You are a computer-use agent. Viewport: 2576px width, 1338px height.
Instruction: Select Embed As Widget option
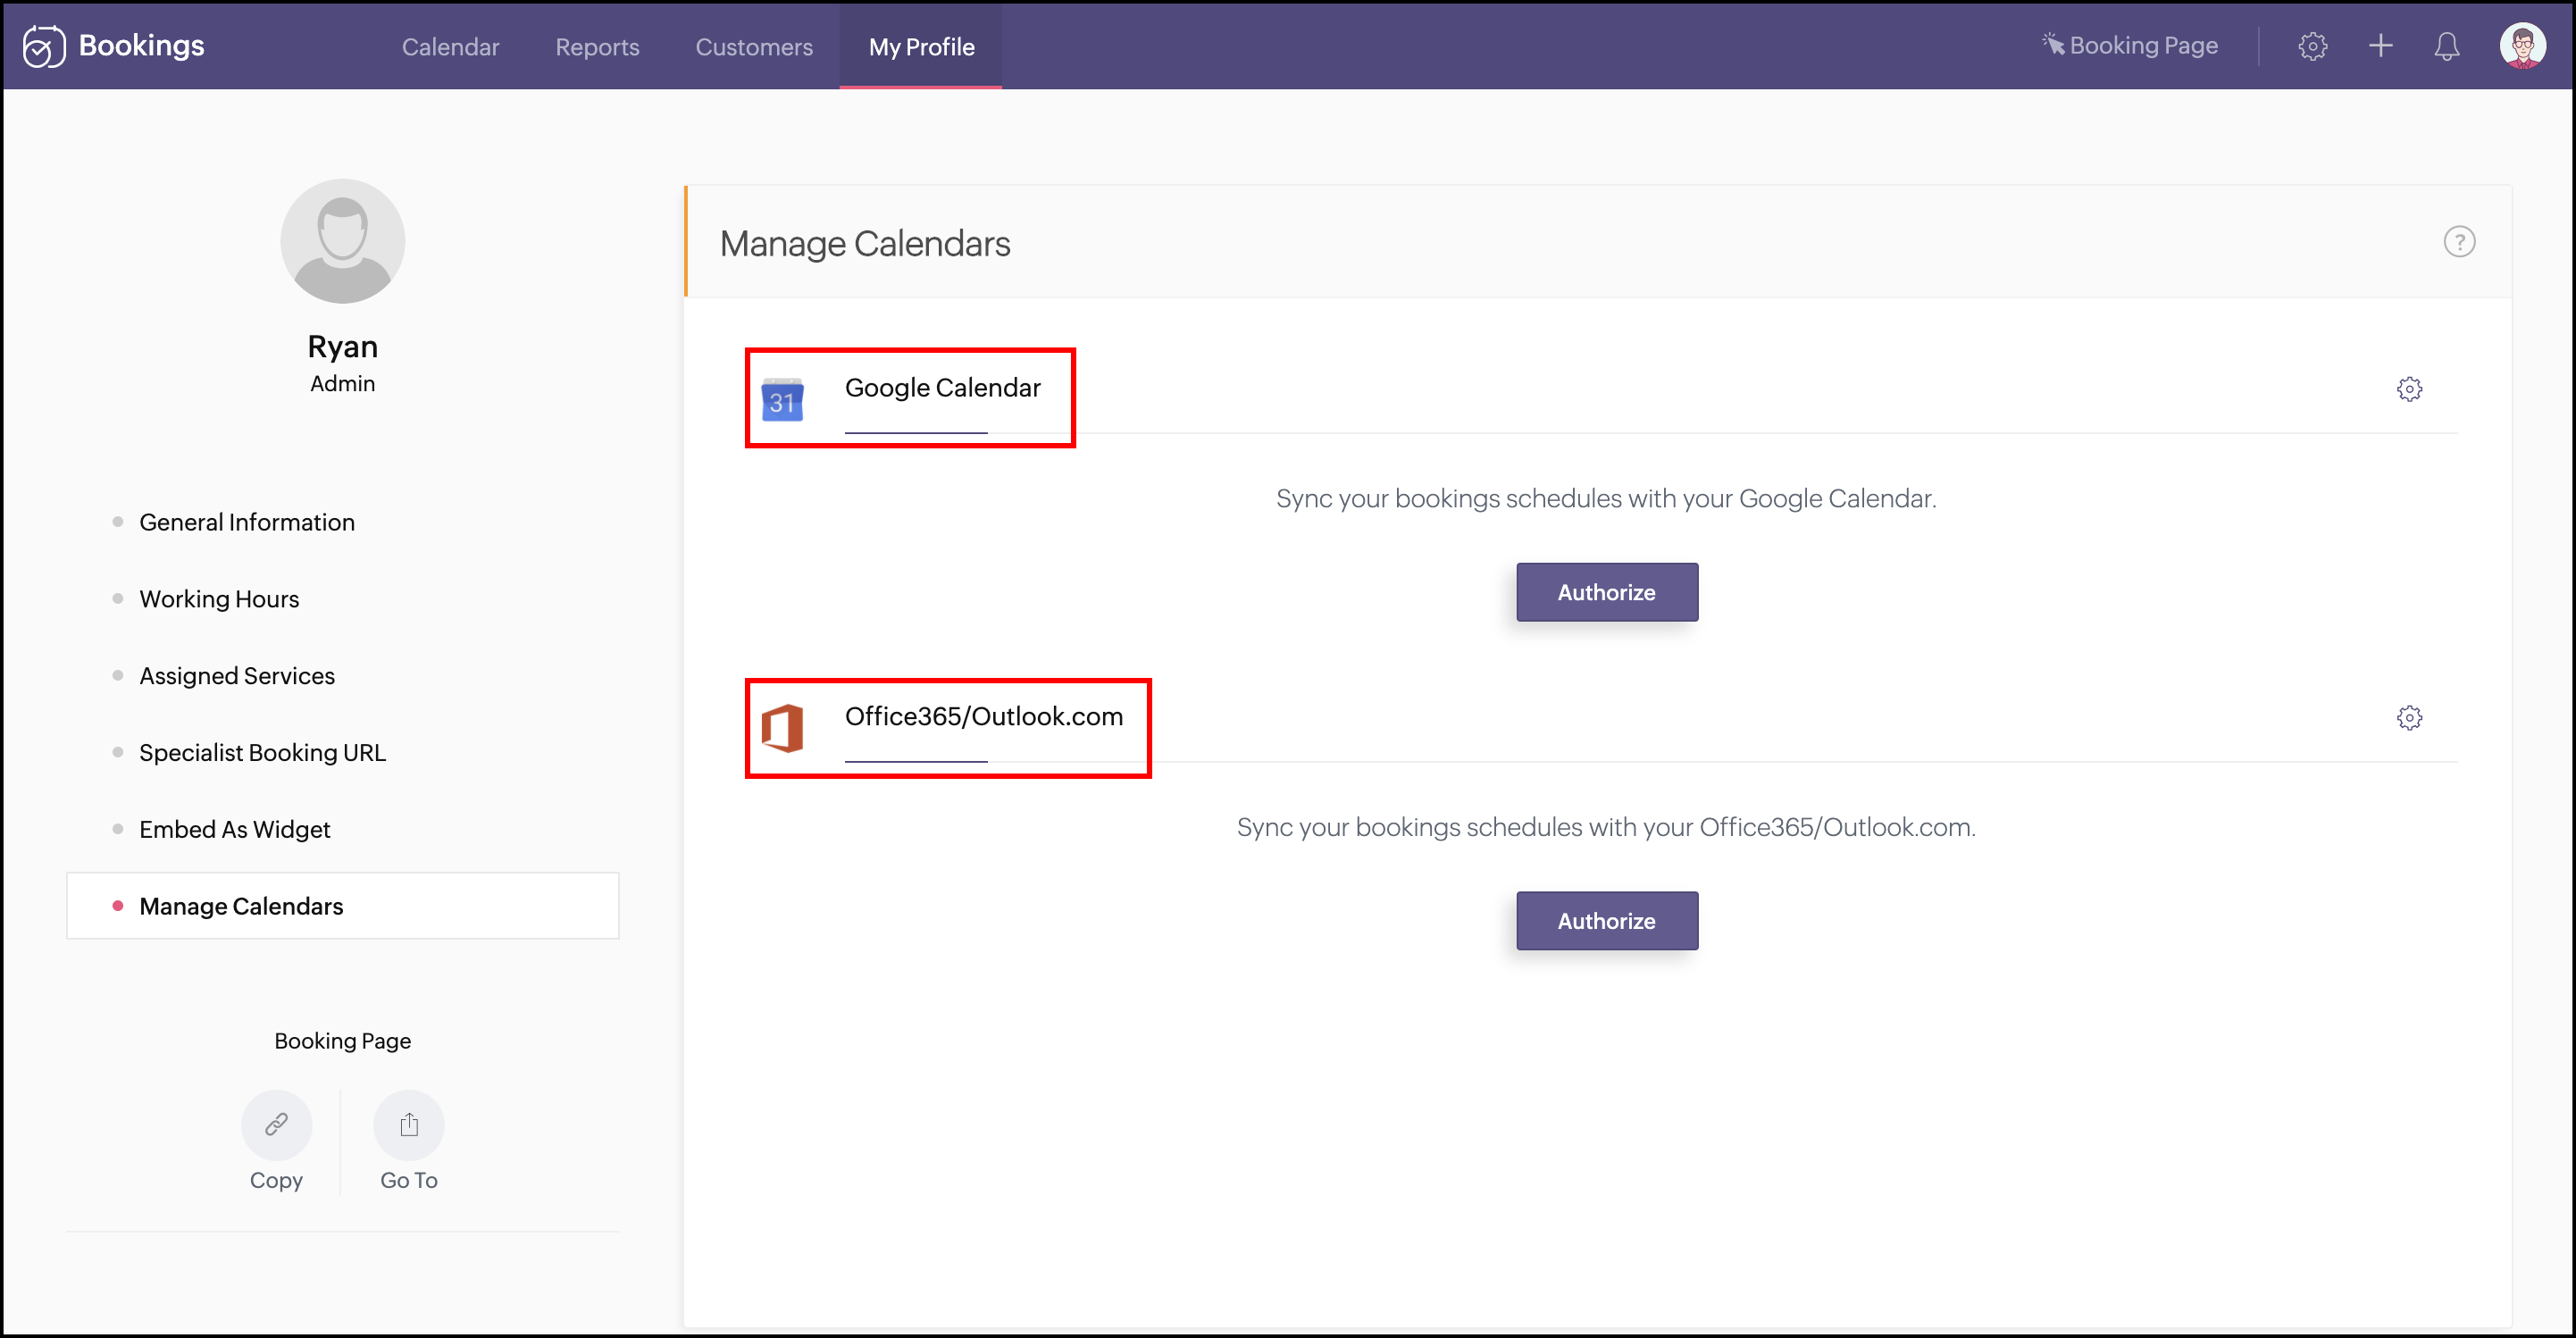234,829
